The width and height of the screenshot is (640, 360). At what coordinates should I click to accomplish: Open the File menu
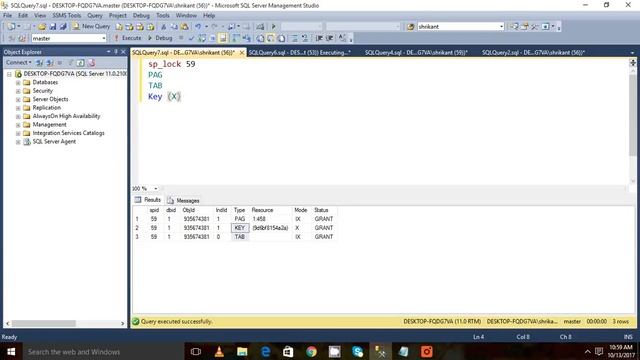(7, 16)
